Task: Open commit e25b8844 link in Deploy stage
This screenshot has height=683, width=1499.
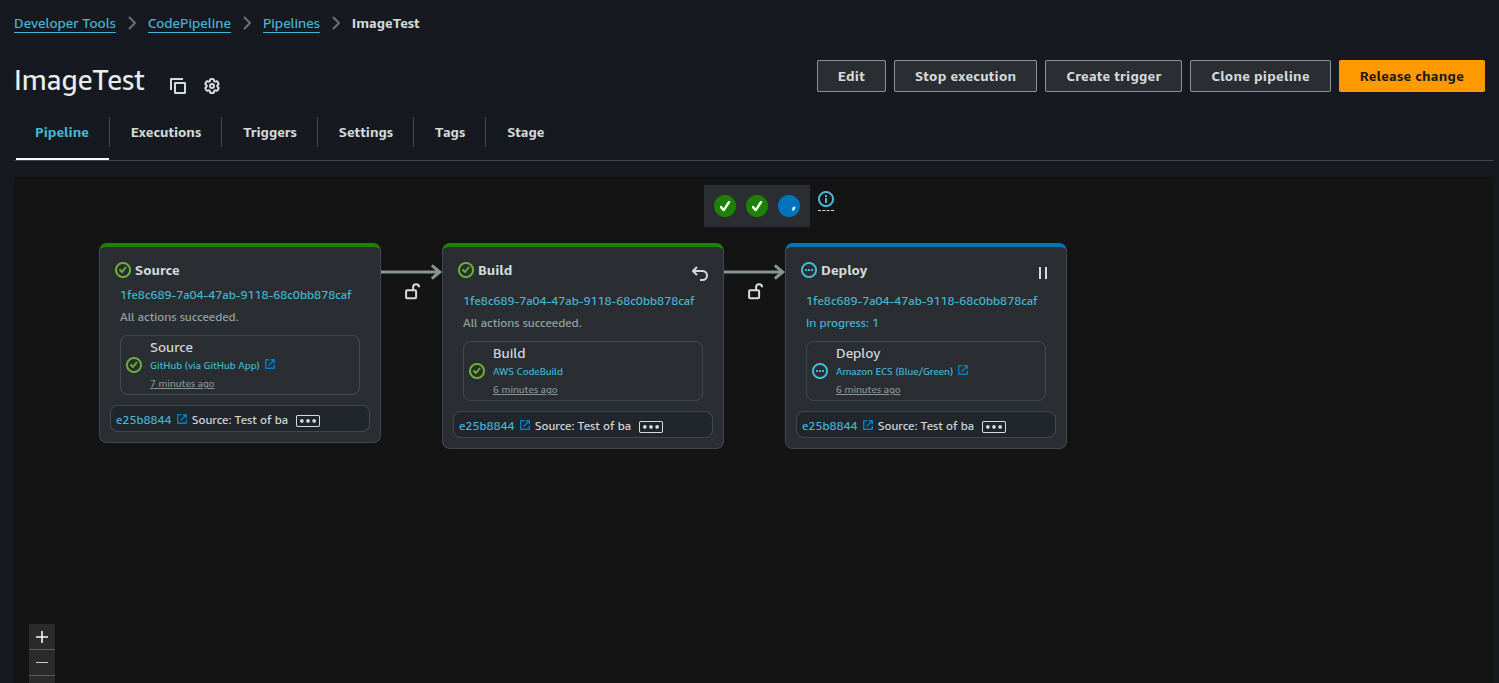Action: (x=830, y=426)
